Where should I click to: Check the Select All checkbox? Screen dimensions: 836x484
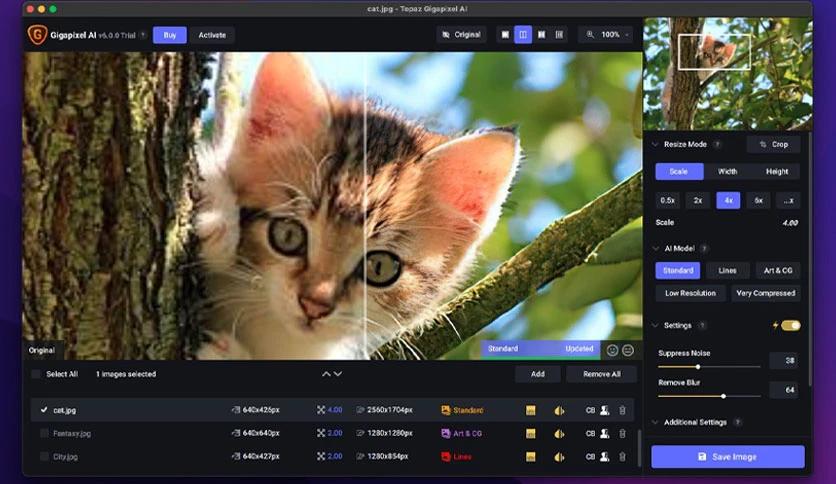37,374
